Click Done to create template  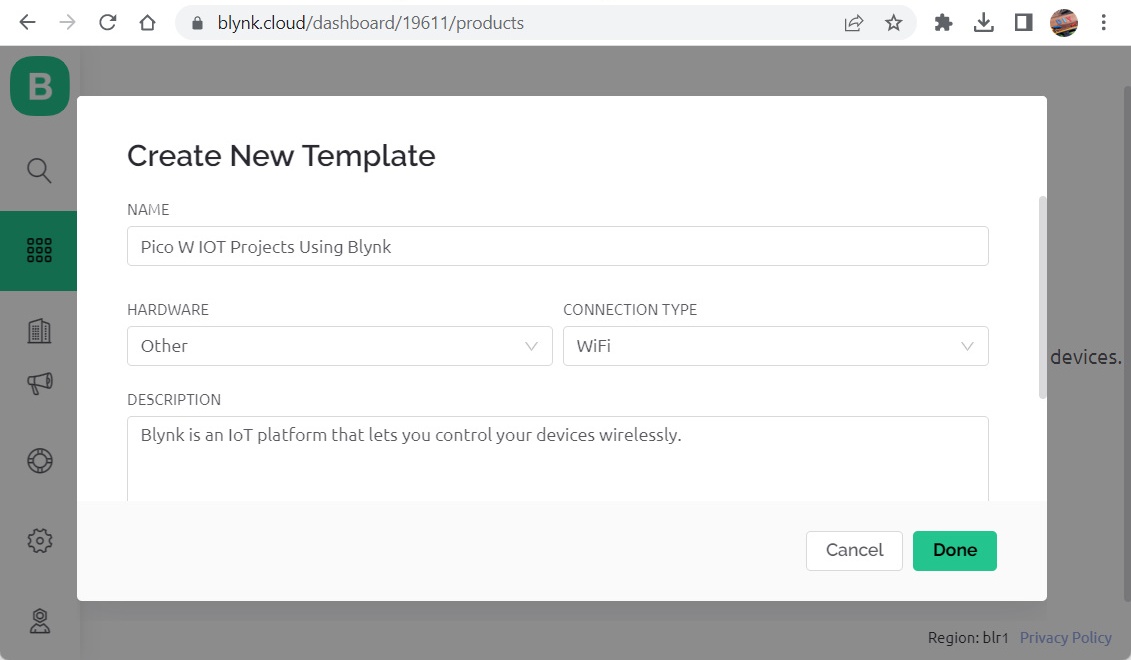(954, 550)
